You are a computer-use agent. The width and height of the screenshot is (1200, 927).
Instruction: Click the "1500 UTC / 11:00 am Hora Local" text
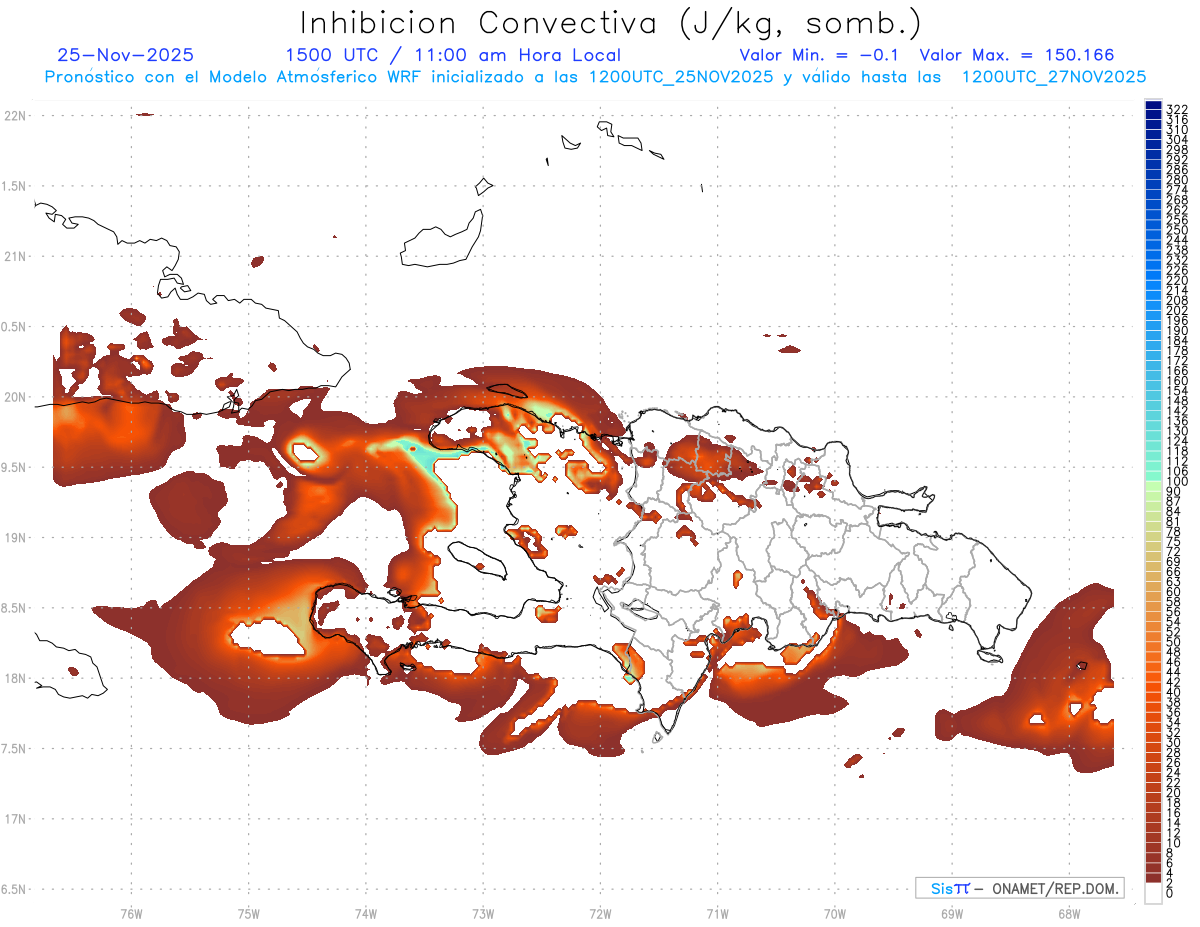[x=453, y=55]
